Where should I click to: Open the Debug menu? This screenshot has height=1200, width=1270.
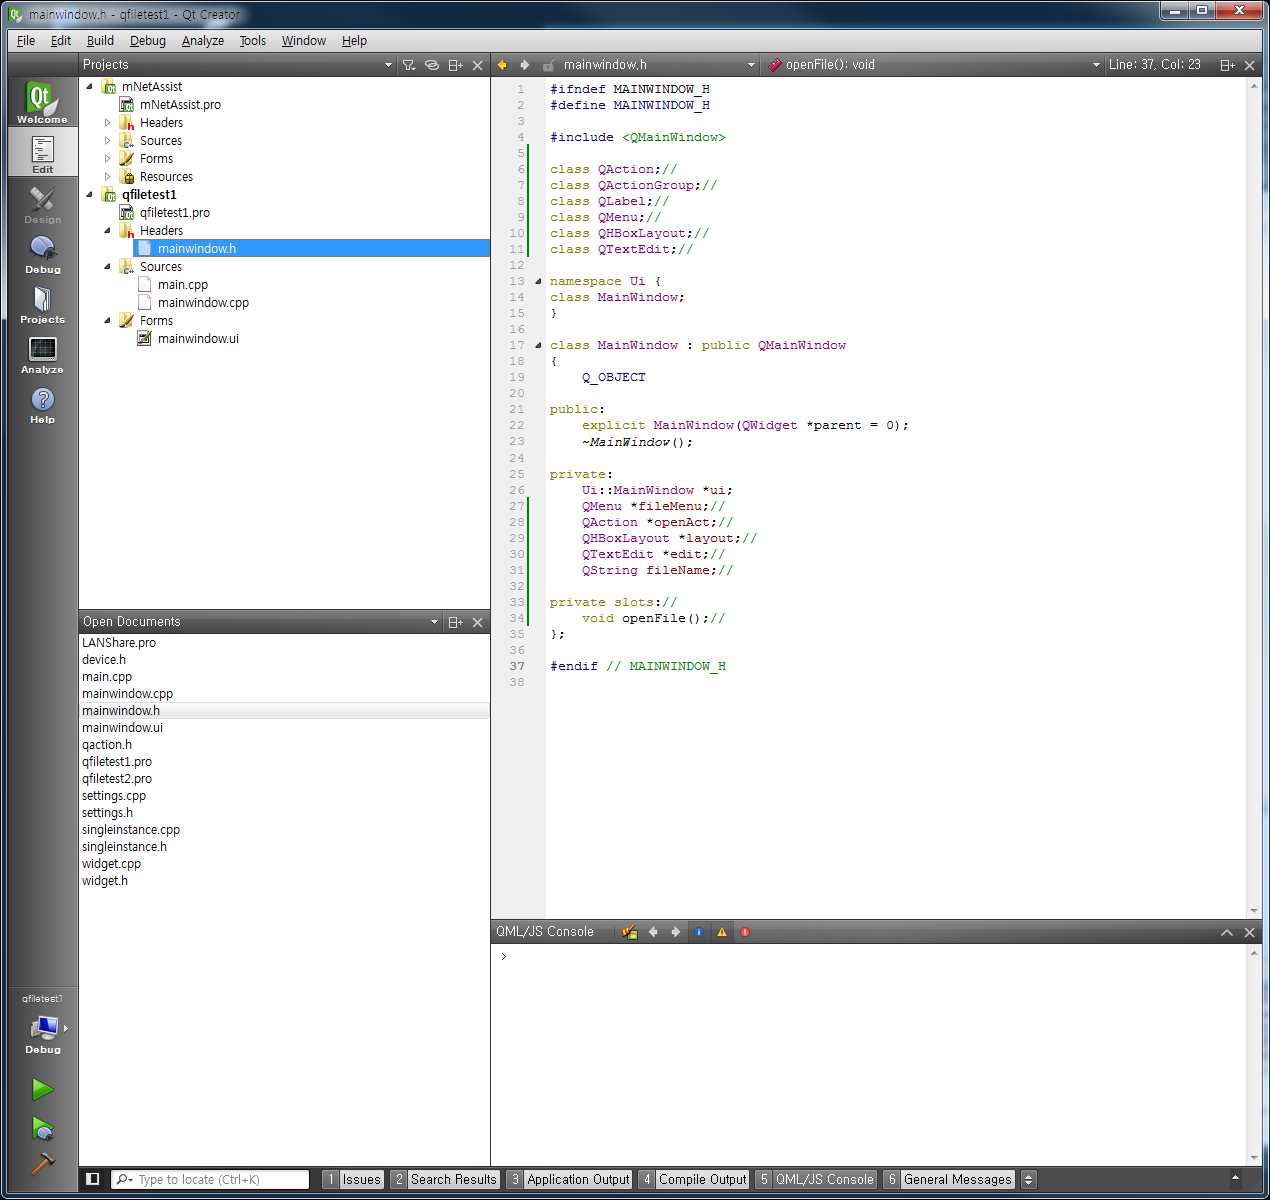148,41
